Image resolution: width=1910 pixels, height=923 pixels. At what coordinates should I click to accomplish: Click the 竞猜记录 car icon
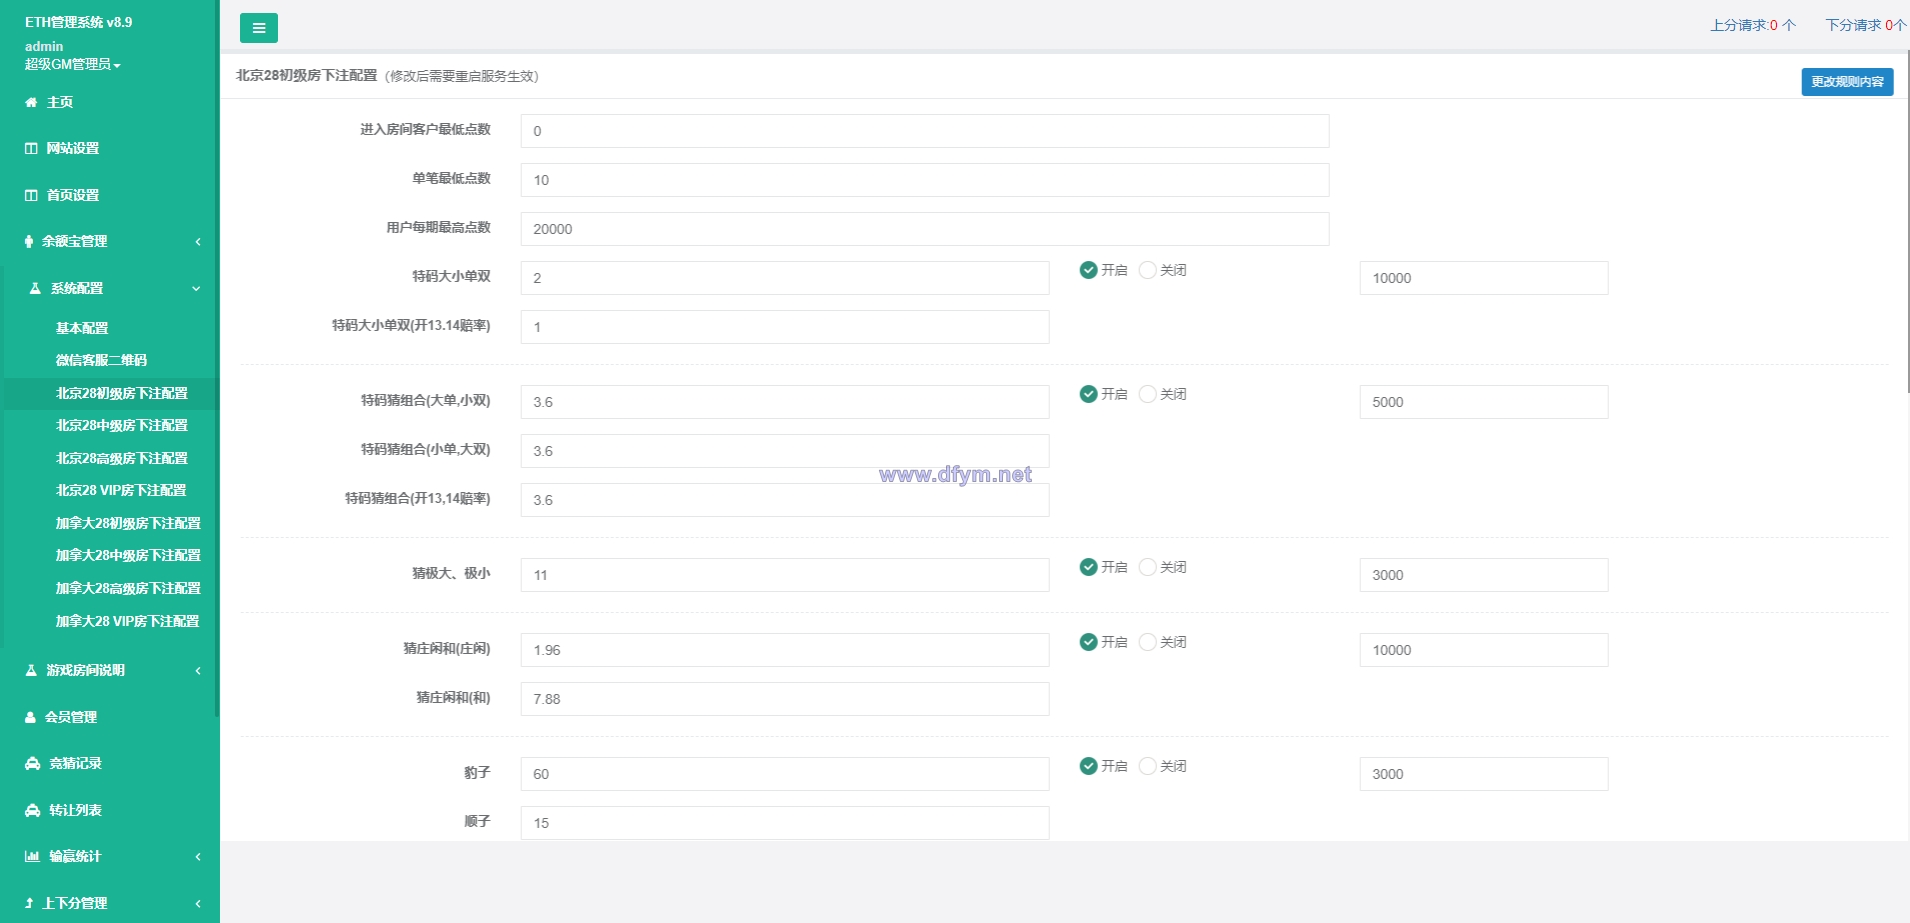[32, 763]
